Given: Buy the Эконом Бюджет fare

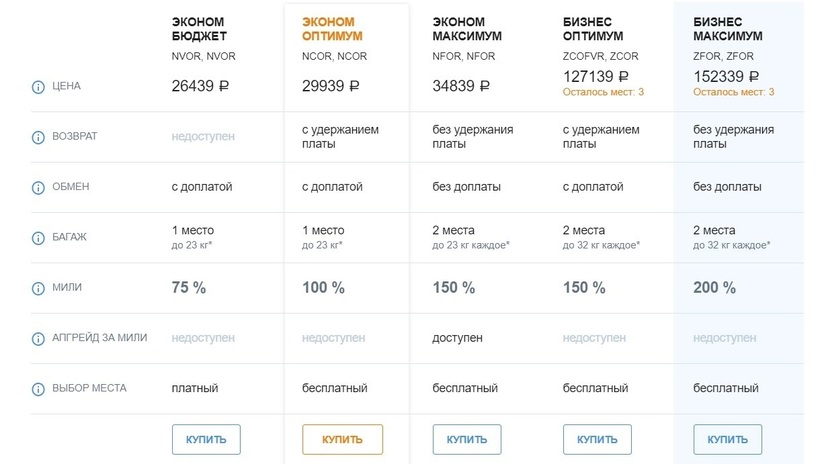Looking at the screenshot, I should point(206,439).
